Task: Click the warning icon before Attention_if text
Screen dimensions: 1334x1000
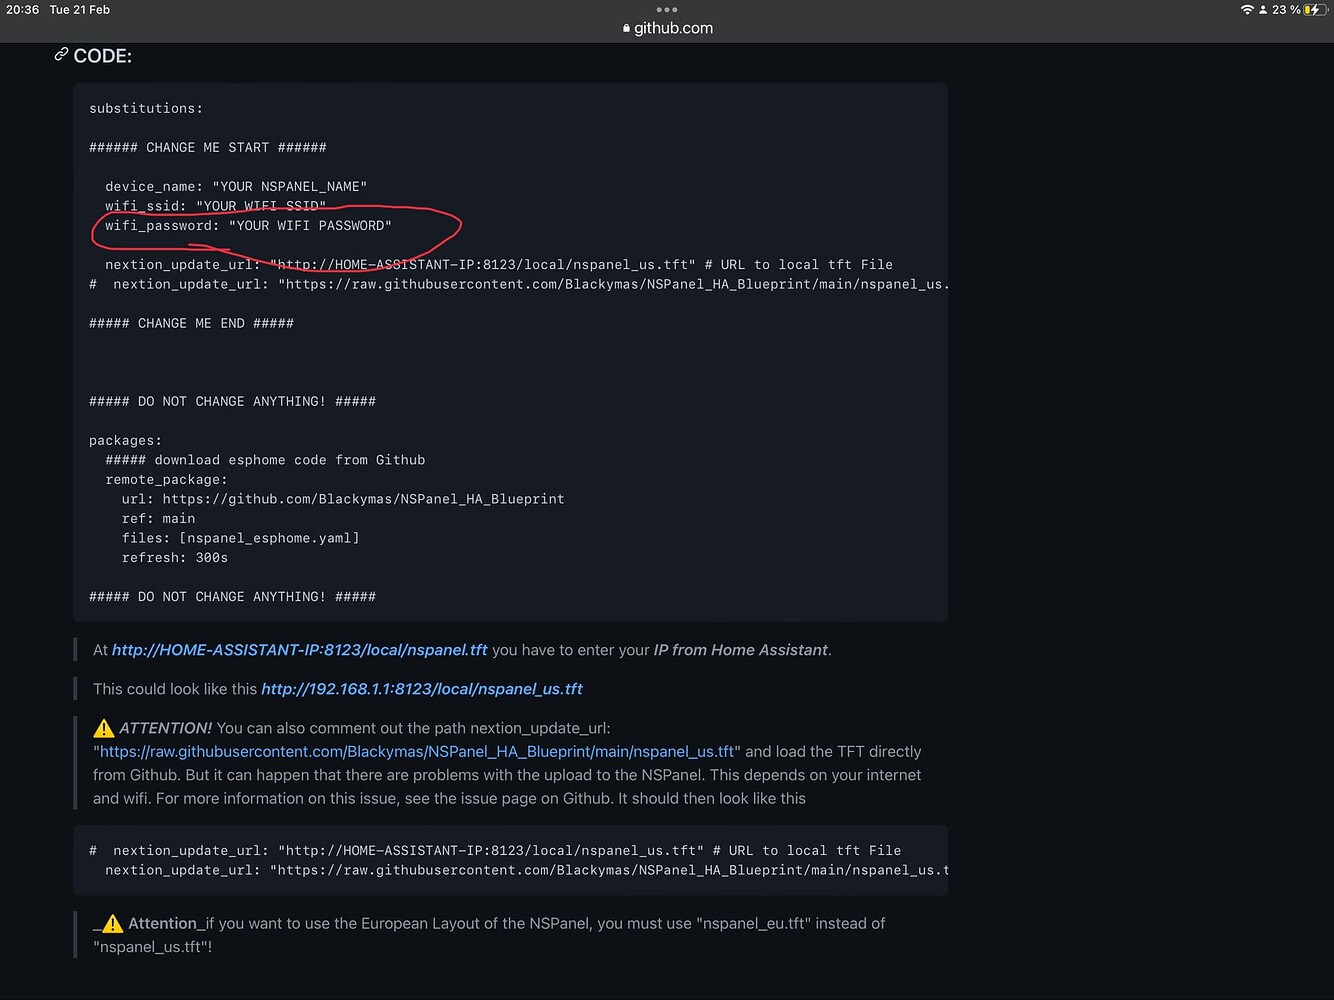Action: [112, 924]
